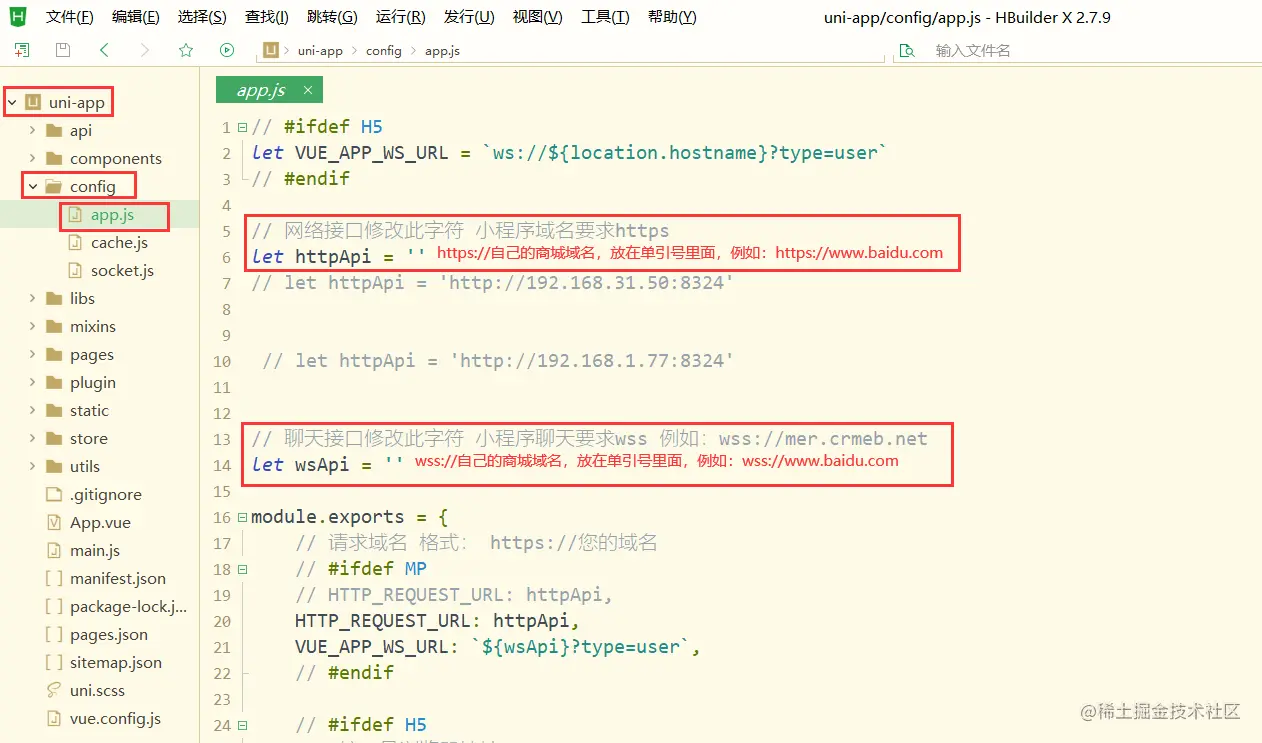This screenshot has width=1262, height=743.
Task: Select uni-app in the breadcrumb path
Action: (x=320, y=50)
